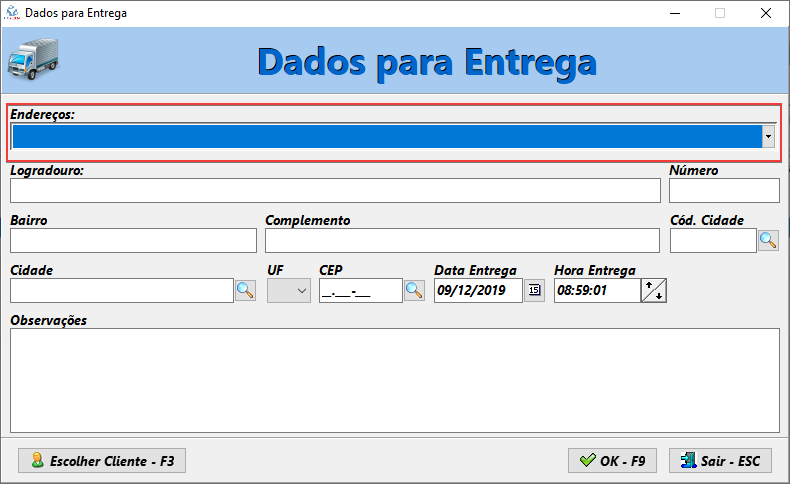Select the Bairro input field
This screenshot has height=484, width=790.
coord(133,240)
